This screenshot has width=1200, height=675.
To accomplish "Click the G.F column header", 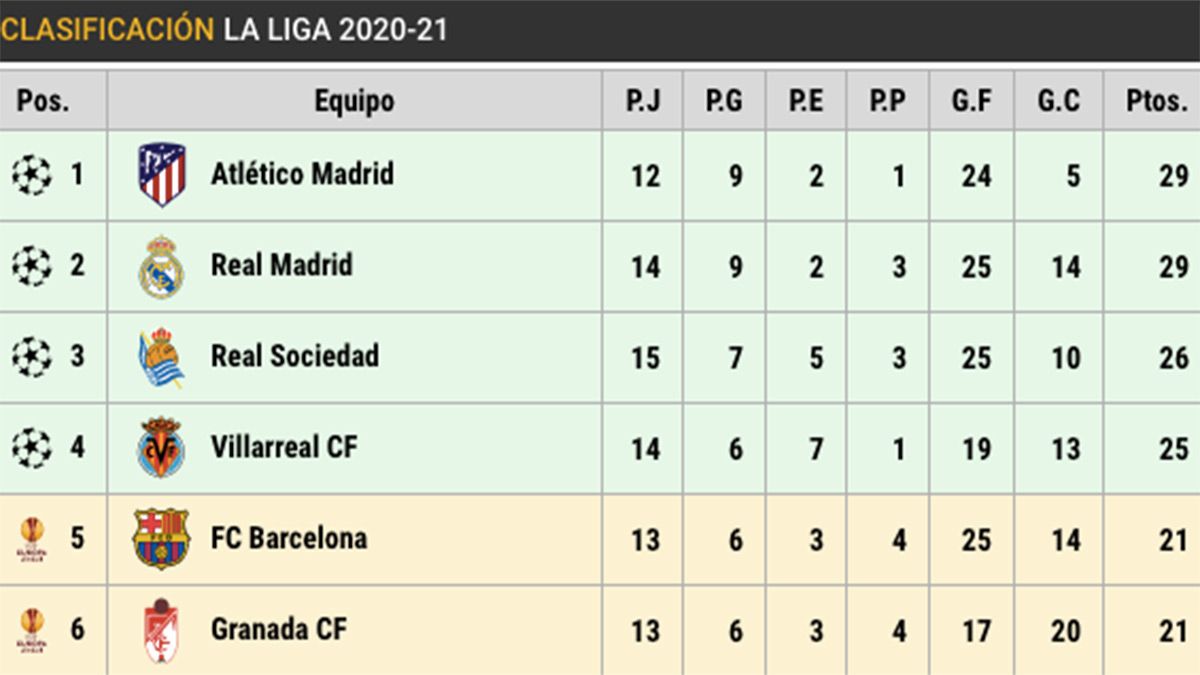I will tap(971, 100).
